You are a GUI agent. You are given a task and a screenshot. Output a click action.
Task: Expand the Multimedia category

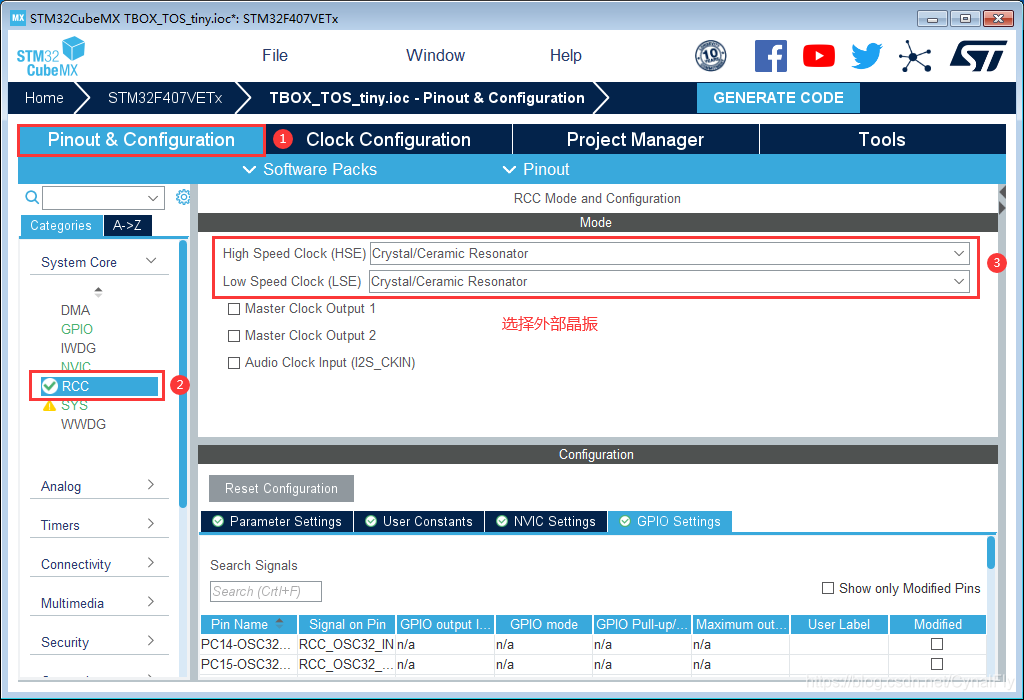(99, 603)
